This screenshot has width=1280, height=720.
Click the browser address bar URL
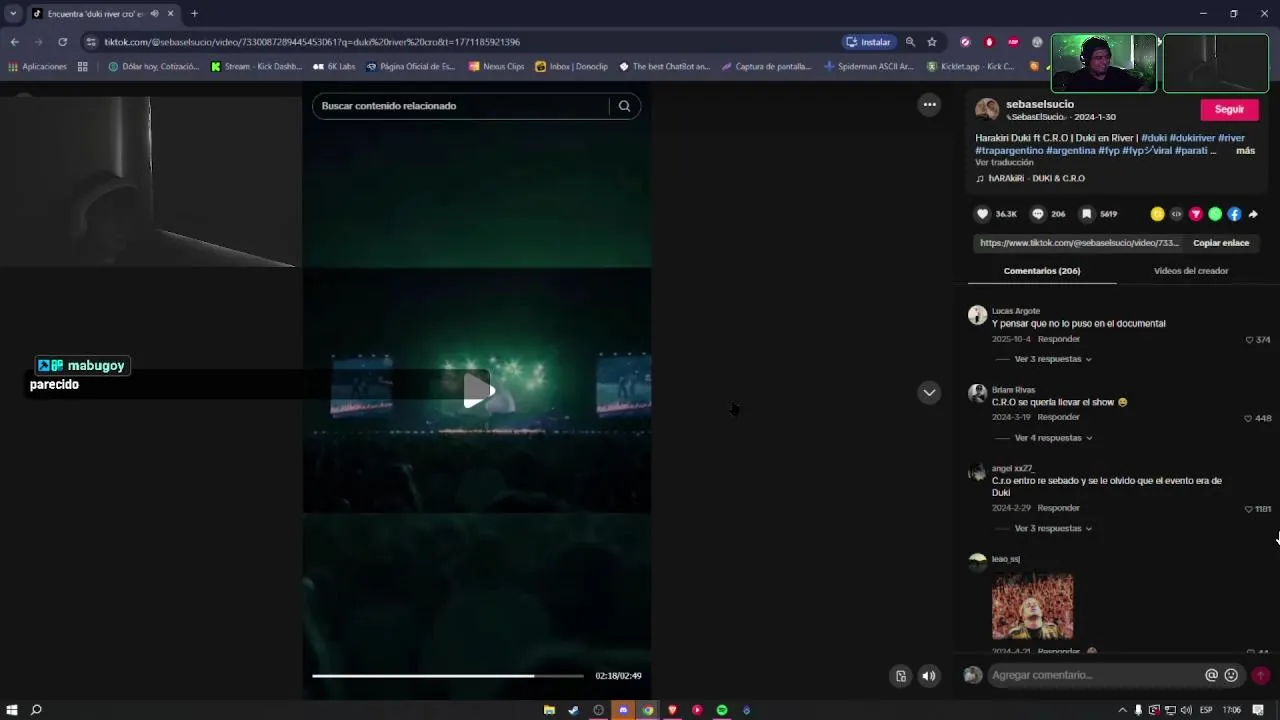[x=312, y=42]
